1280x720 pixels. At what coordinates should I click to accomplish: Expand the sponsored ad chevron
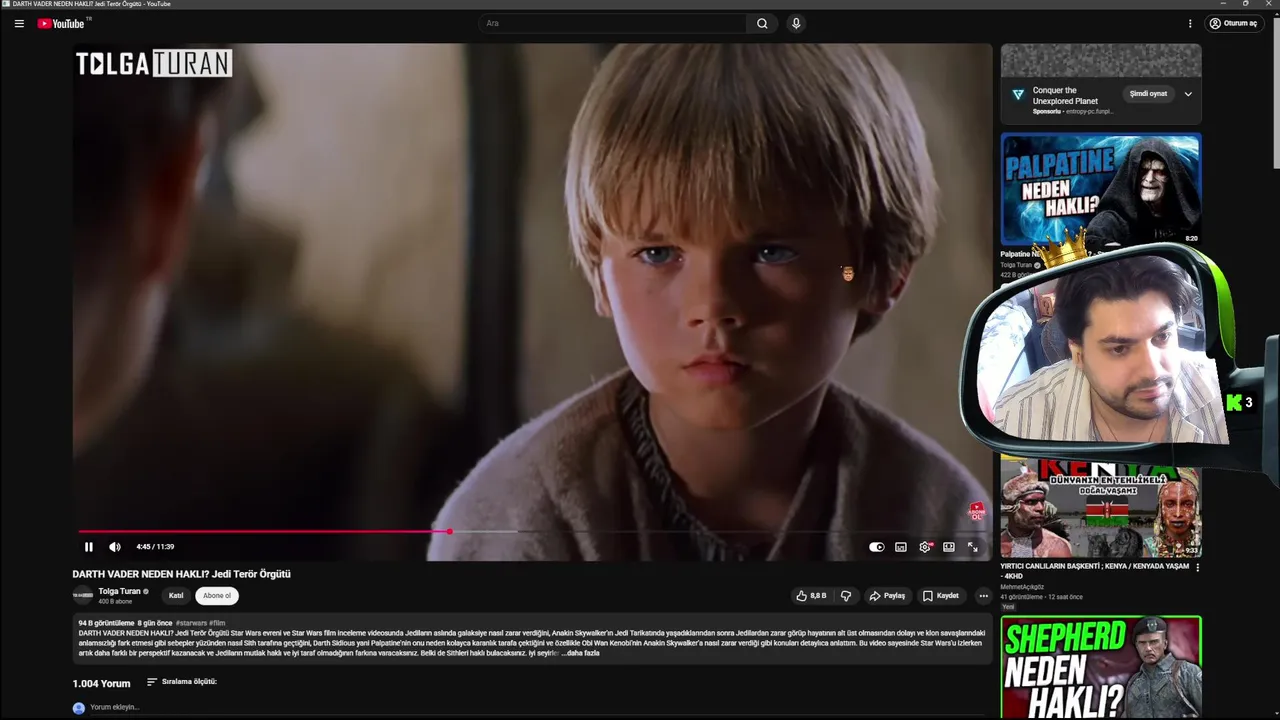click(1188, 94)
